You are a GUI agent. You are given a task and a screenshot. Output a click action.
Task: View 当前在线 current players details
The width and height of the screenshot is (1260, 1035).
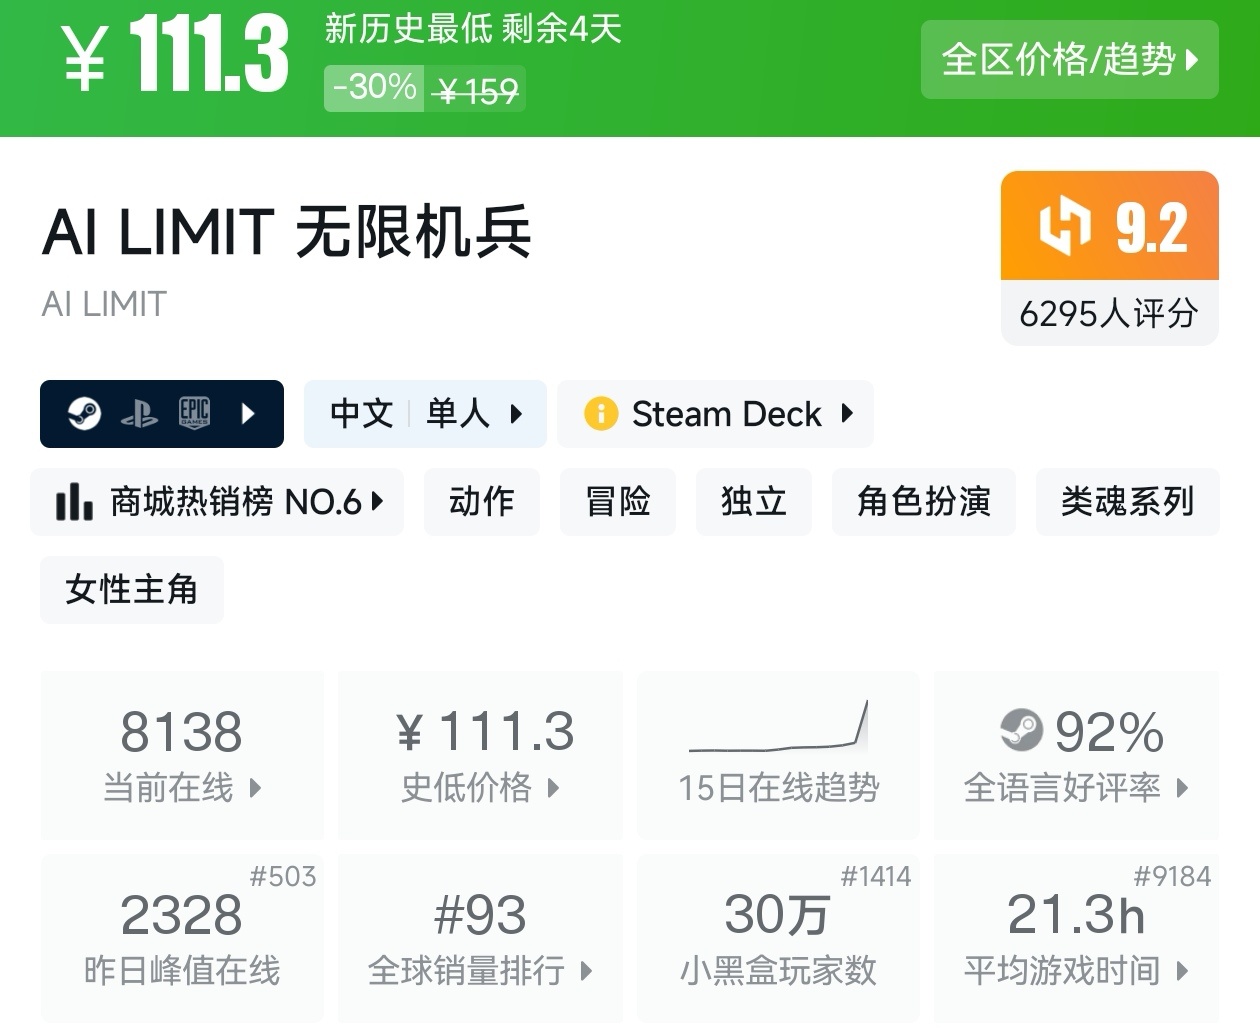pyautogui.click(x=182, y=755)
